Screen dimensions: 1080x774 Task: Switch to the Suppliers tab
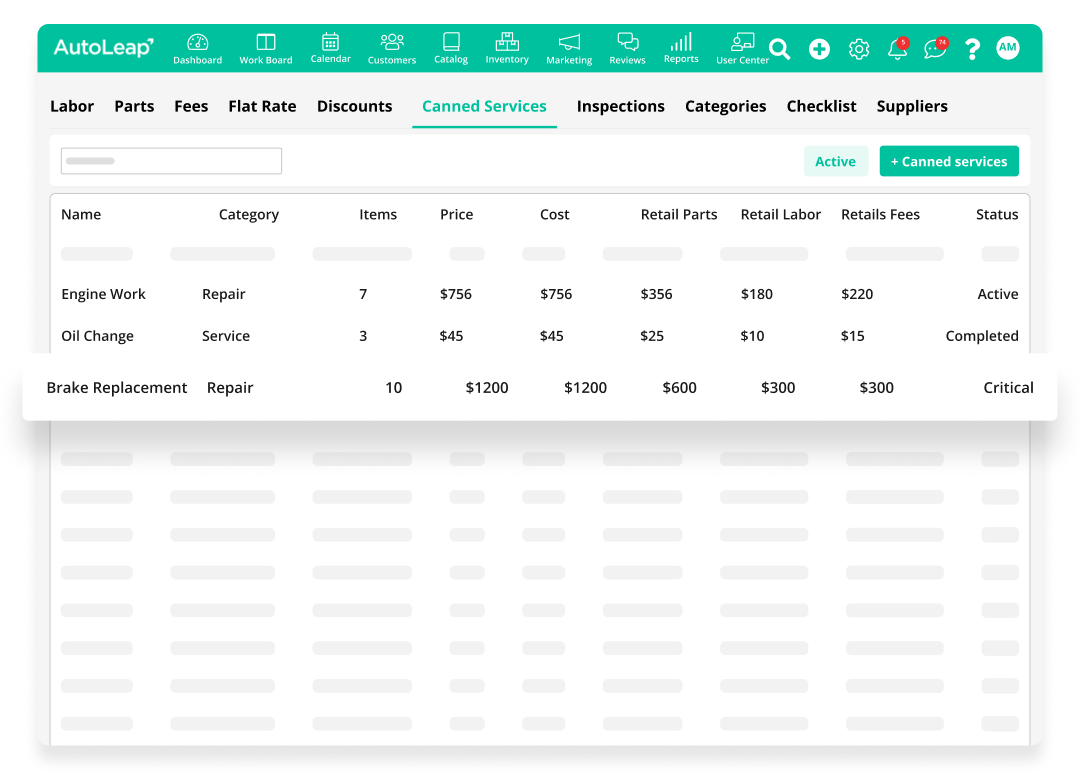click(912, 106)
